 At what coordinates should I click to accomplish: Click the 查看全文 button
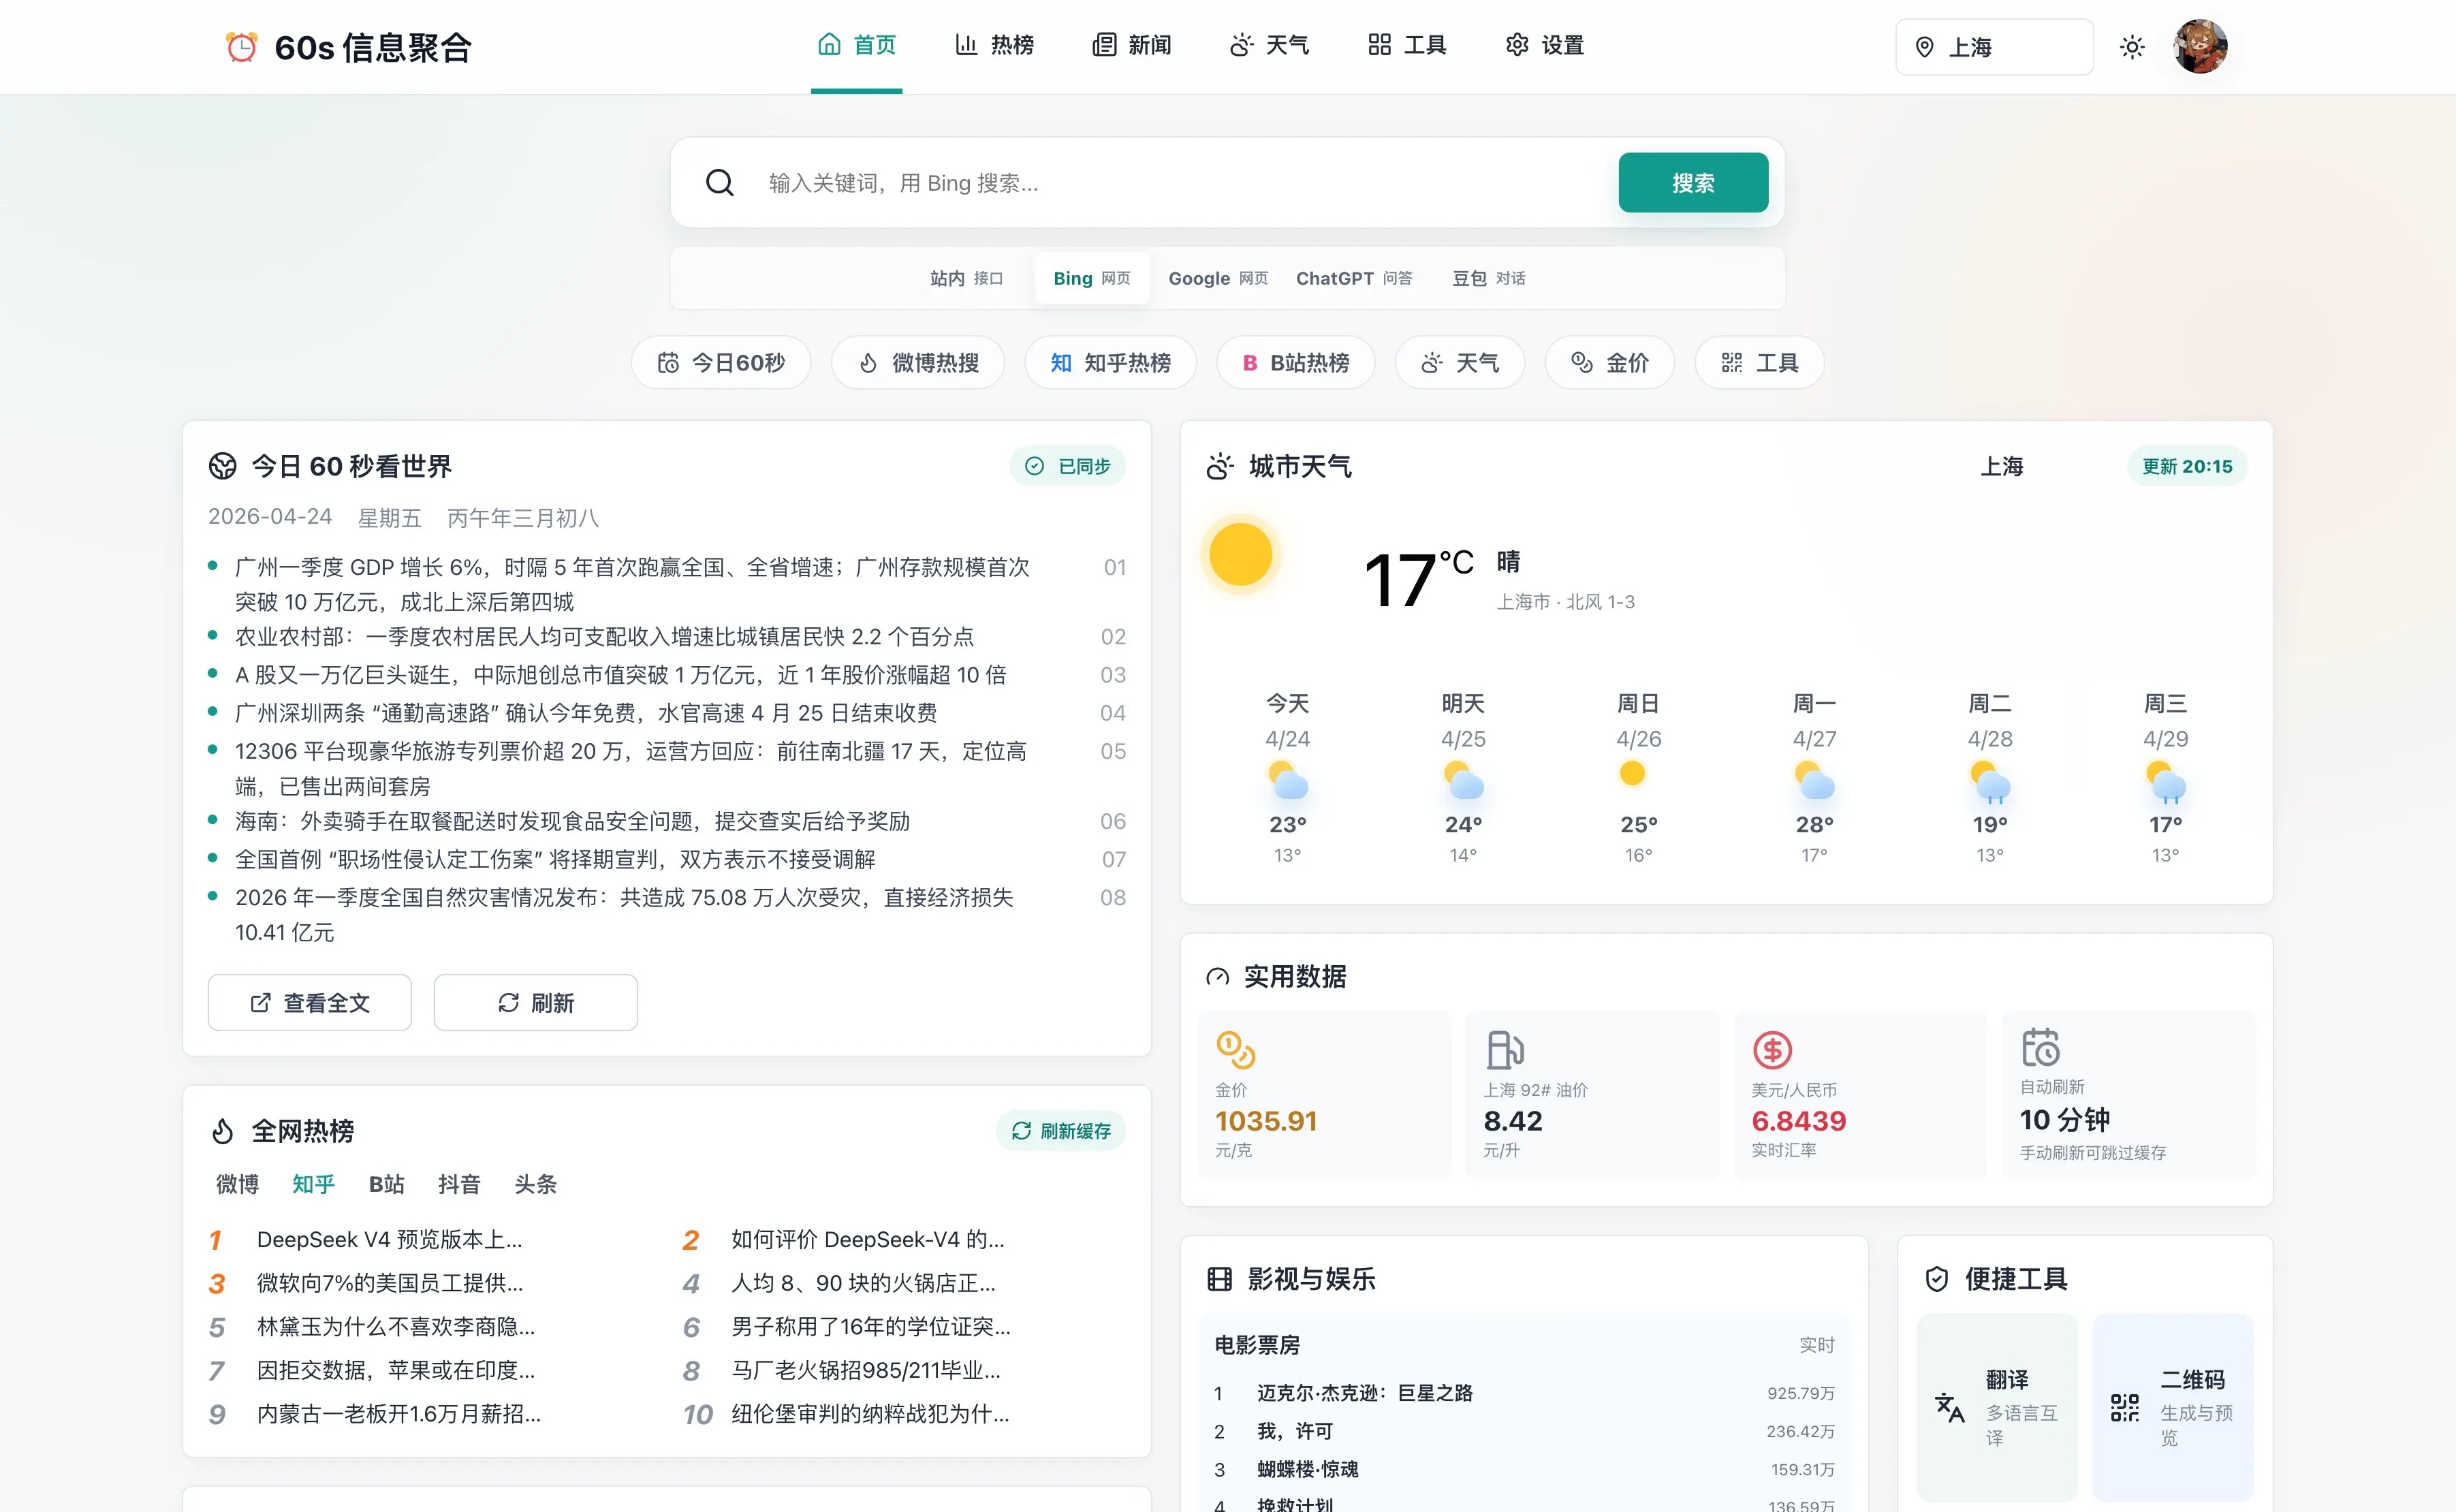coord(309,1003)
